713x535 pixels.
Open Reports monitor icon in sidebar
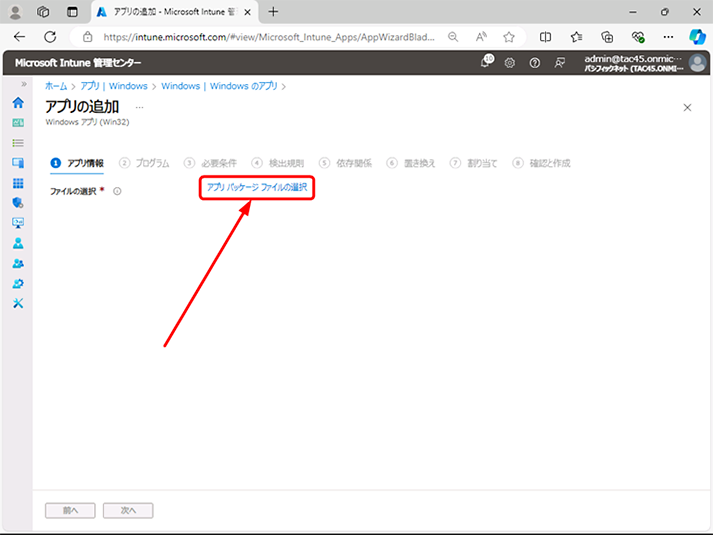point(18,223)
